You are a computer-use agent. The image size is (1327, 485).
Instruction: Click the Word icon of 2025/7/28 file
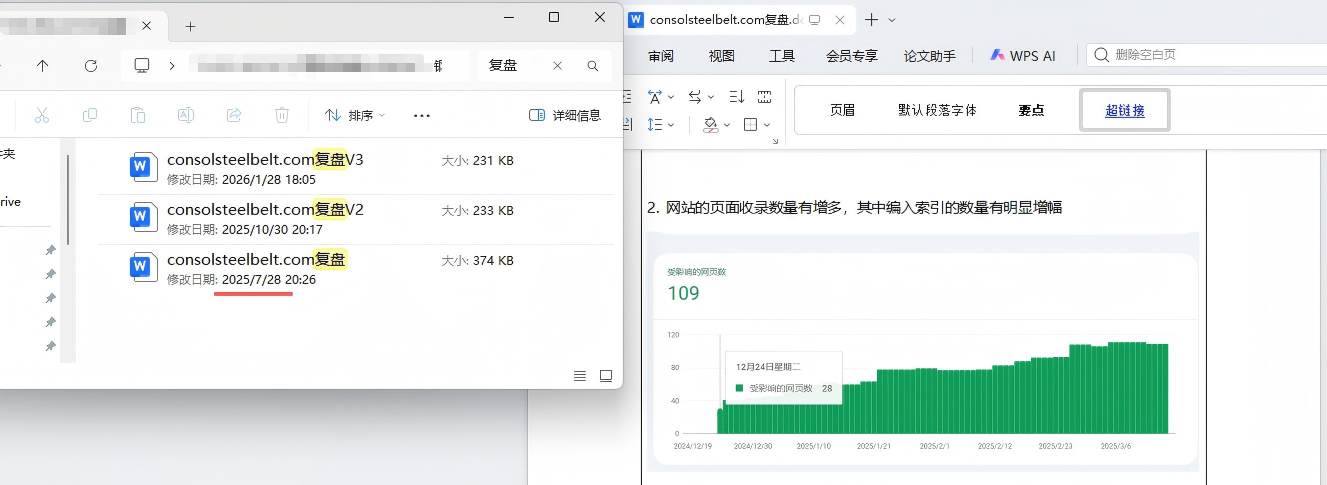[143, 266]
